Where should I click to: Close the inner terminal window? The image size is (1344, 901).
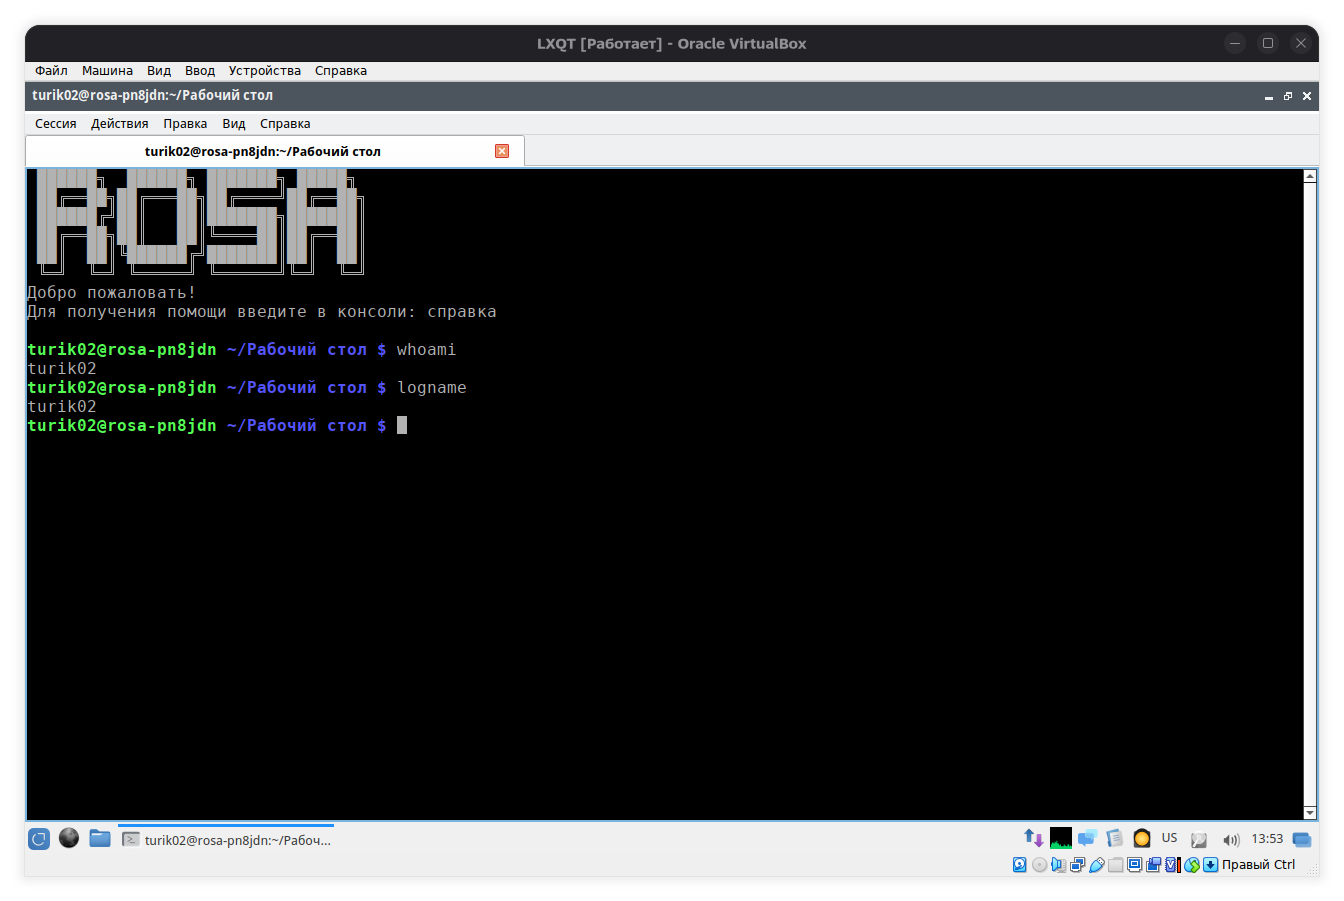tap(1307, 96)
